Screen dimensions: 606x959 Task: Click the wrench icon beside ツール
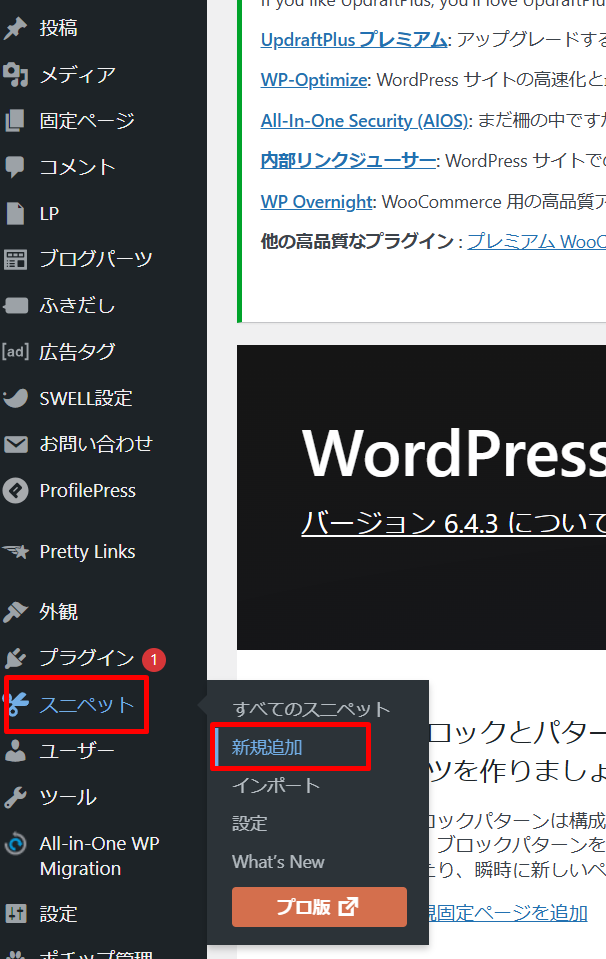coord(15,797)
